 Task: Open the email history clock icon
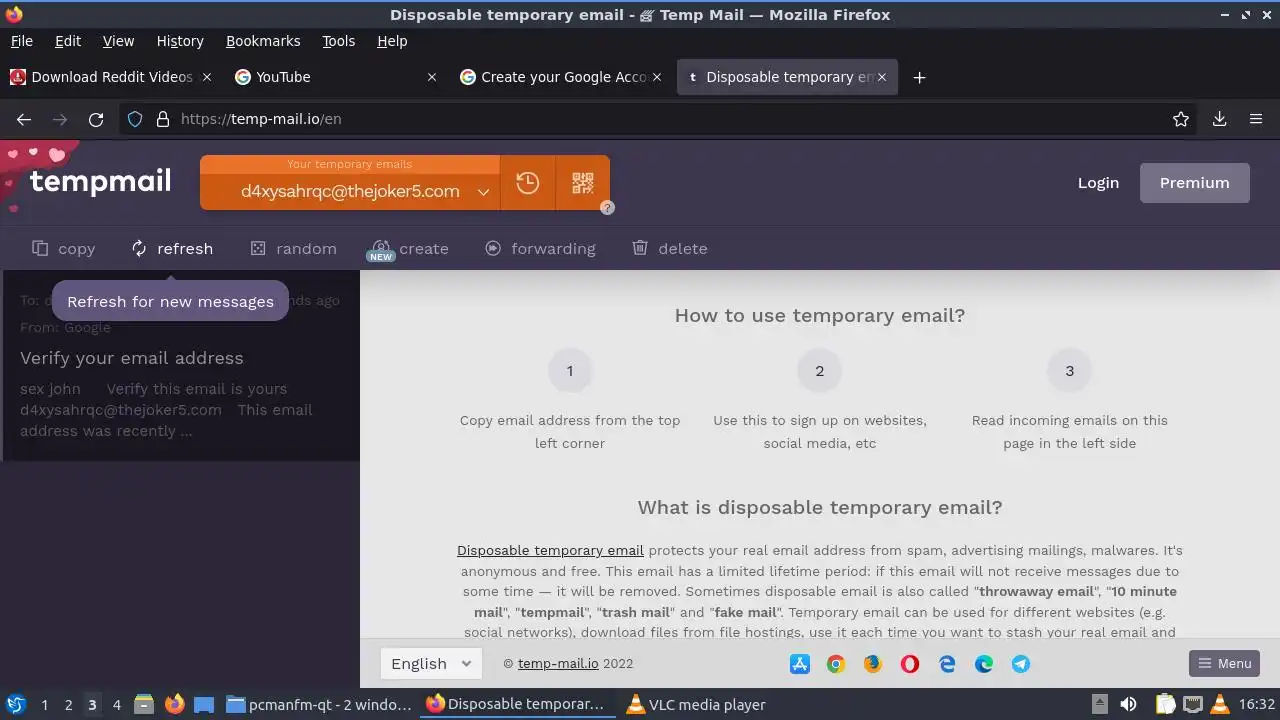527,183
